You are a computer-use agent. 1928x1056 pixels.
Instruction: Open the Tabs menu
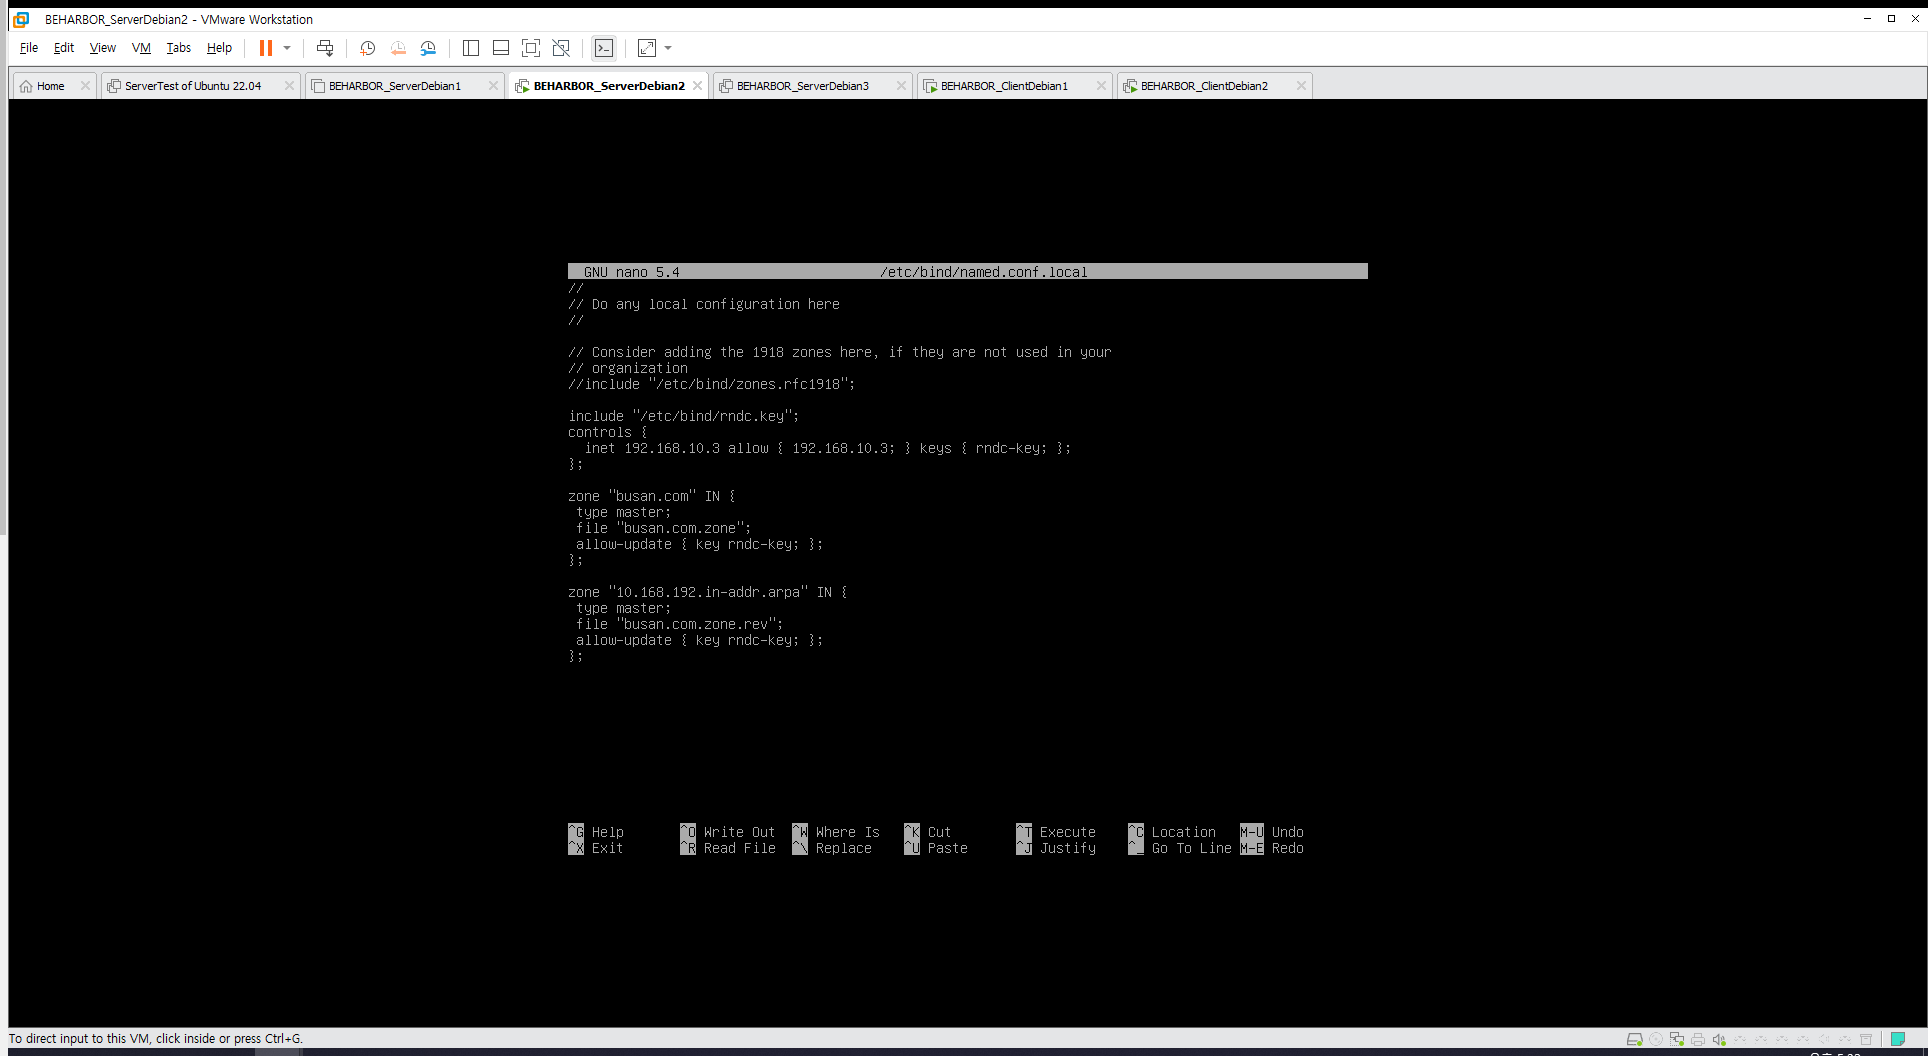click(x=178, y=48)
